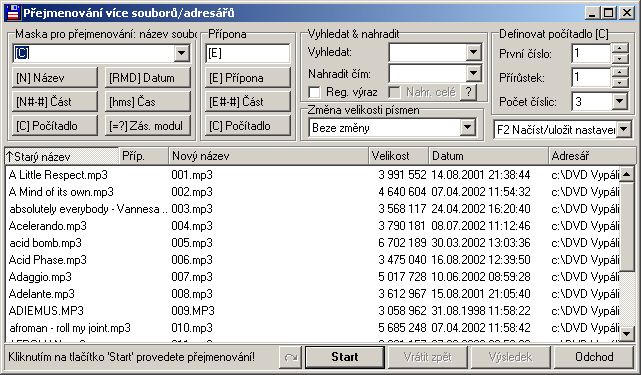641x375 pixels.
Task: Click the 'Výsledek' result button
Action: click(x=511, y=357)
